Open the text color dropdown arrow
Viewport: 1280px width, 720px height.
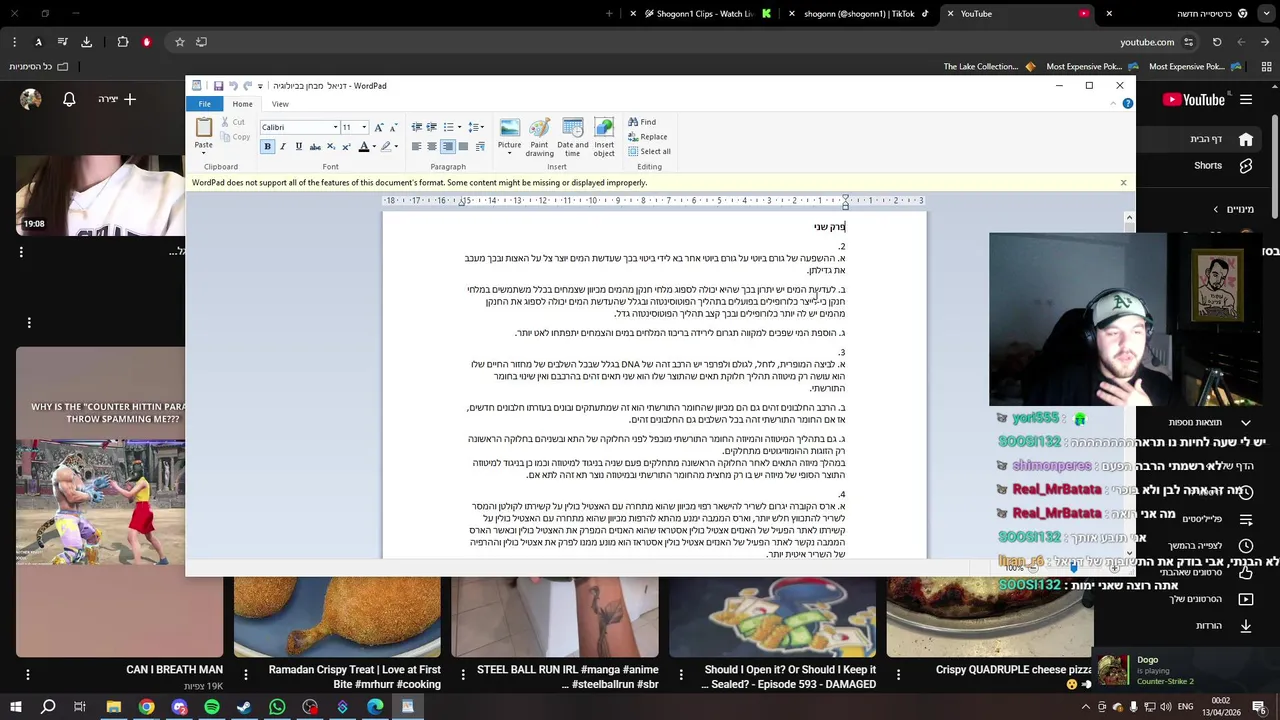(x=374, y=147)
